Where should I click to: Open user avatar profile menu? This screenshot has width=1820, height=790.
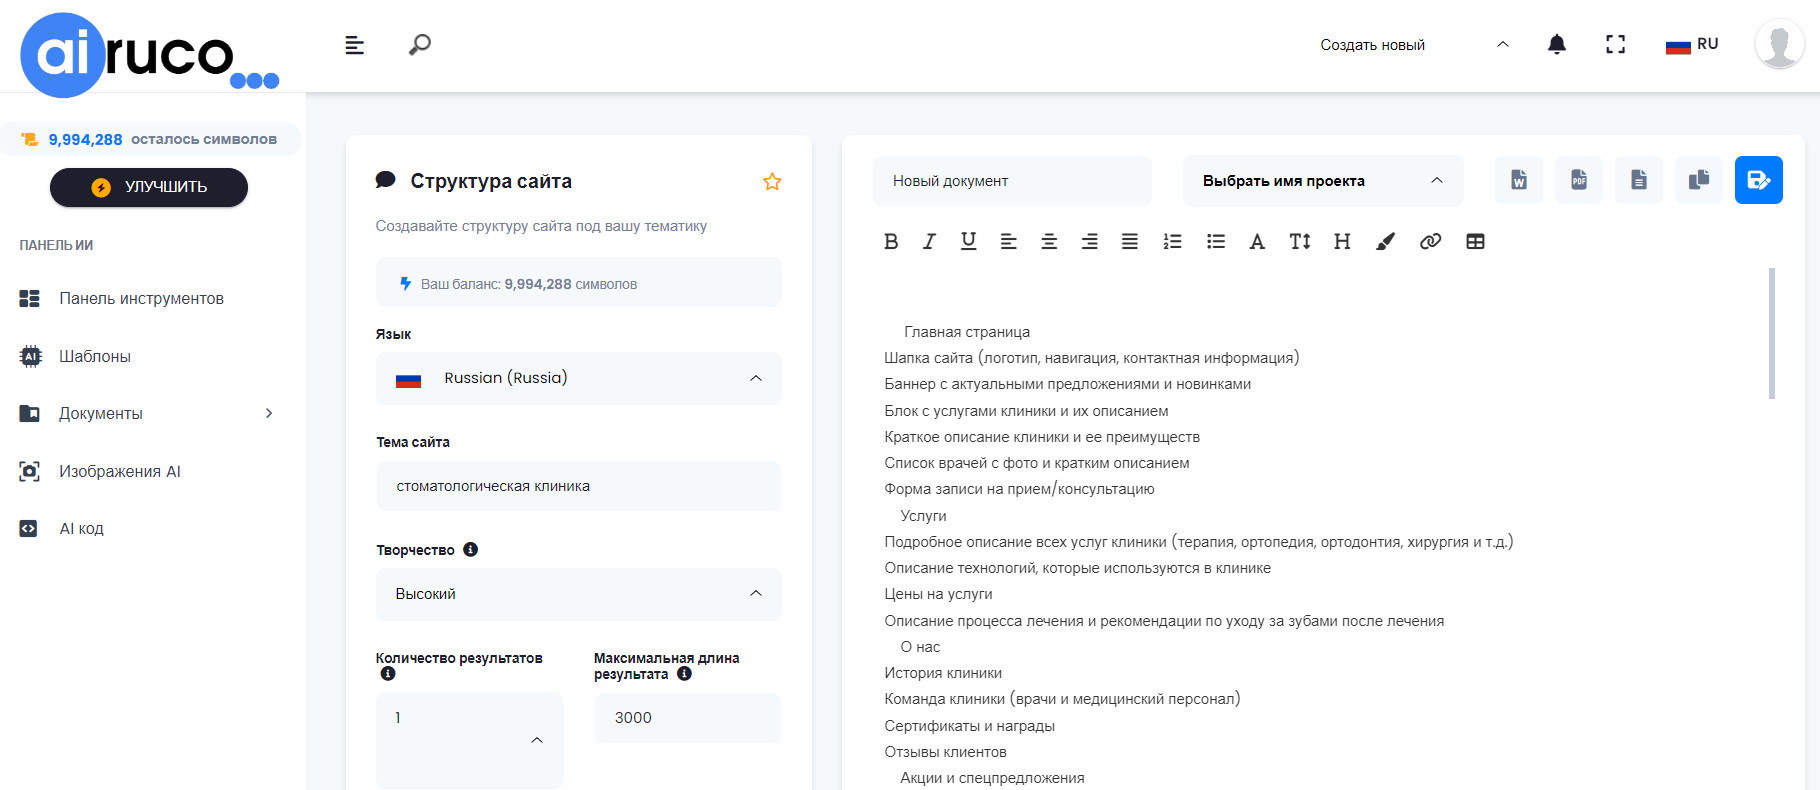(x=1780, y=44)
